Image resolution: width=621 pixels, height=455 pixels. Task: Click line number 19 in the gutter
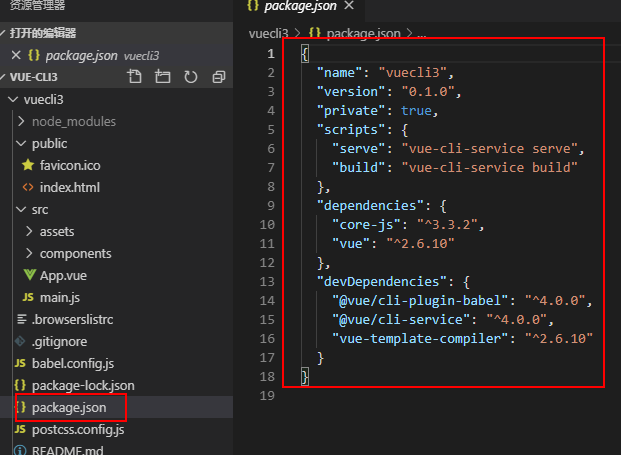267,396
